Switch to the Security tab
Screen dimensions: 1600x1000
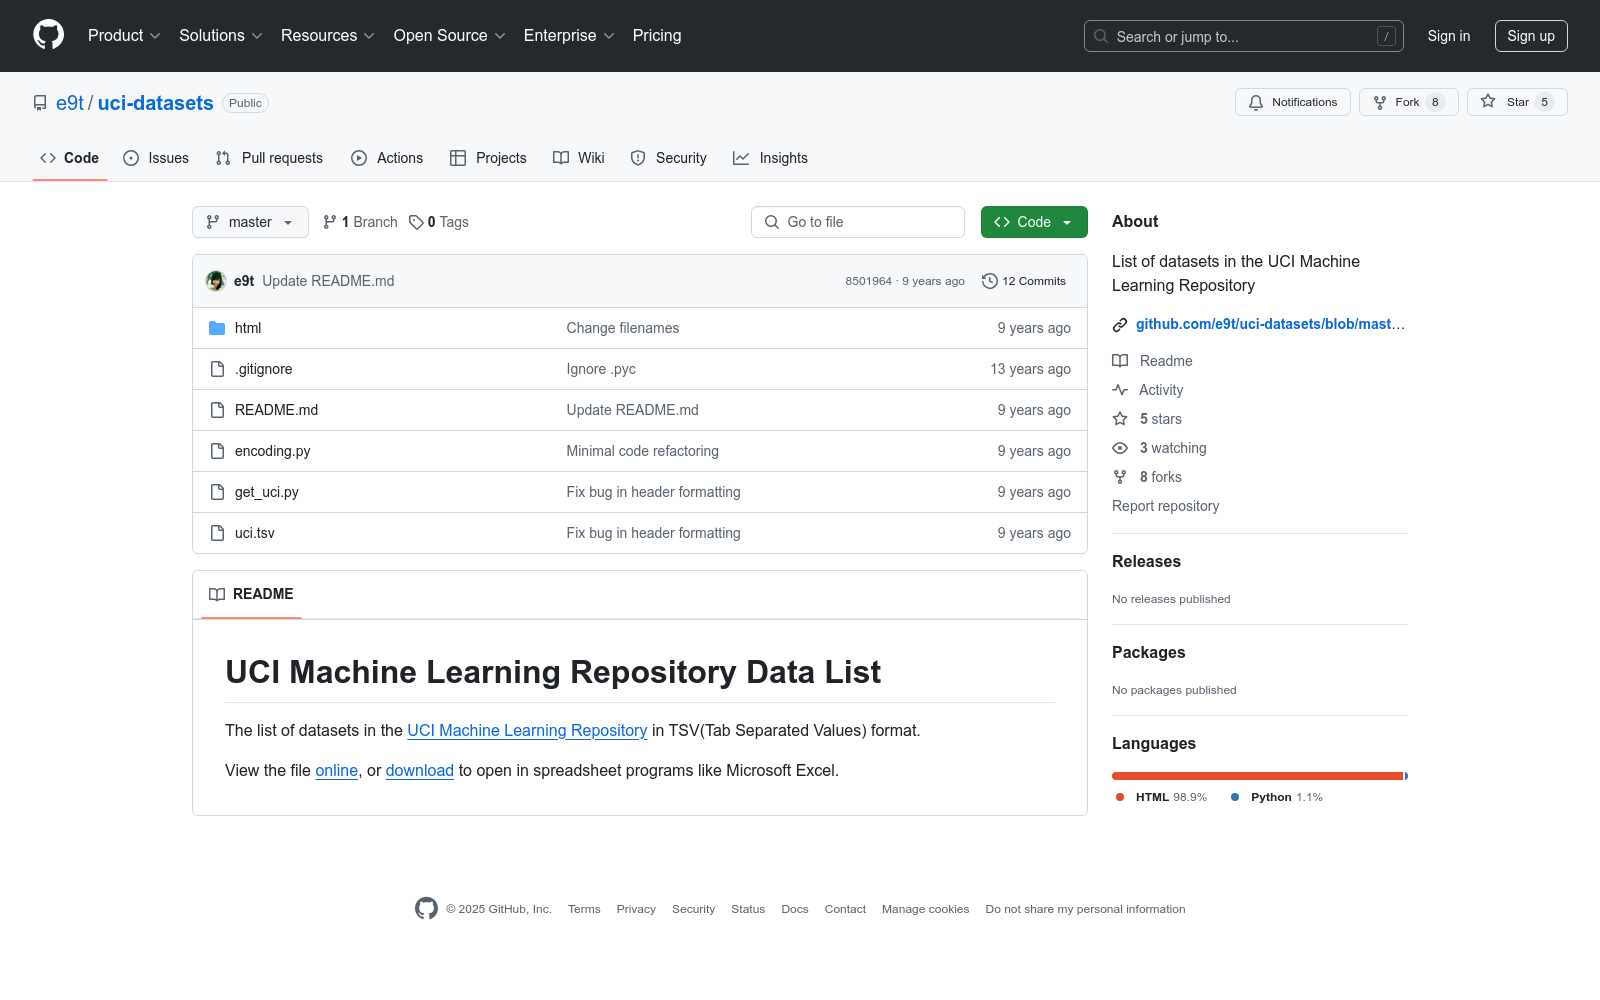(x=668, y=158)
